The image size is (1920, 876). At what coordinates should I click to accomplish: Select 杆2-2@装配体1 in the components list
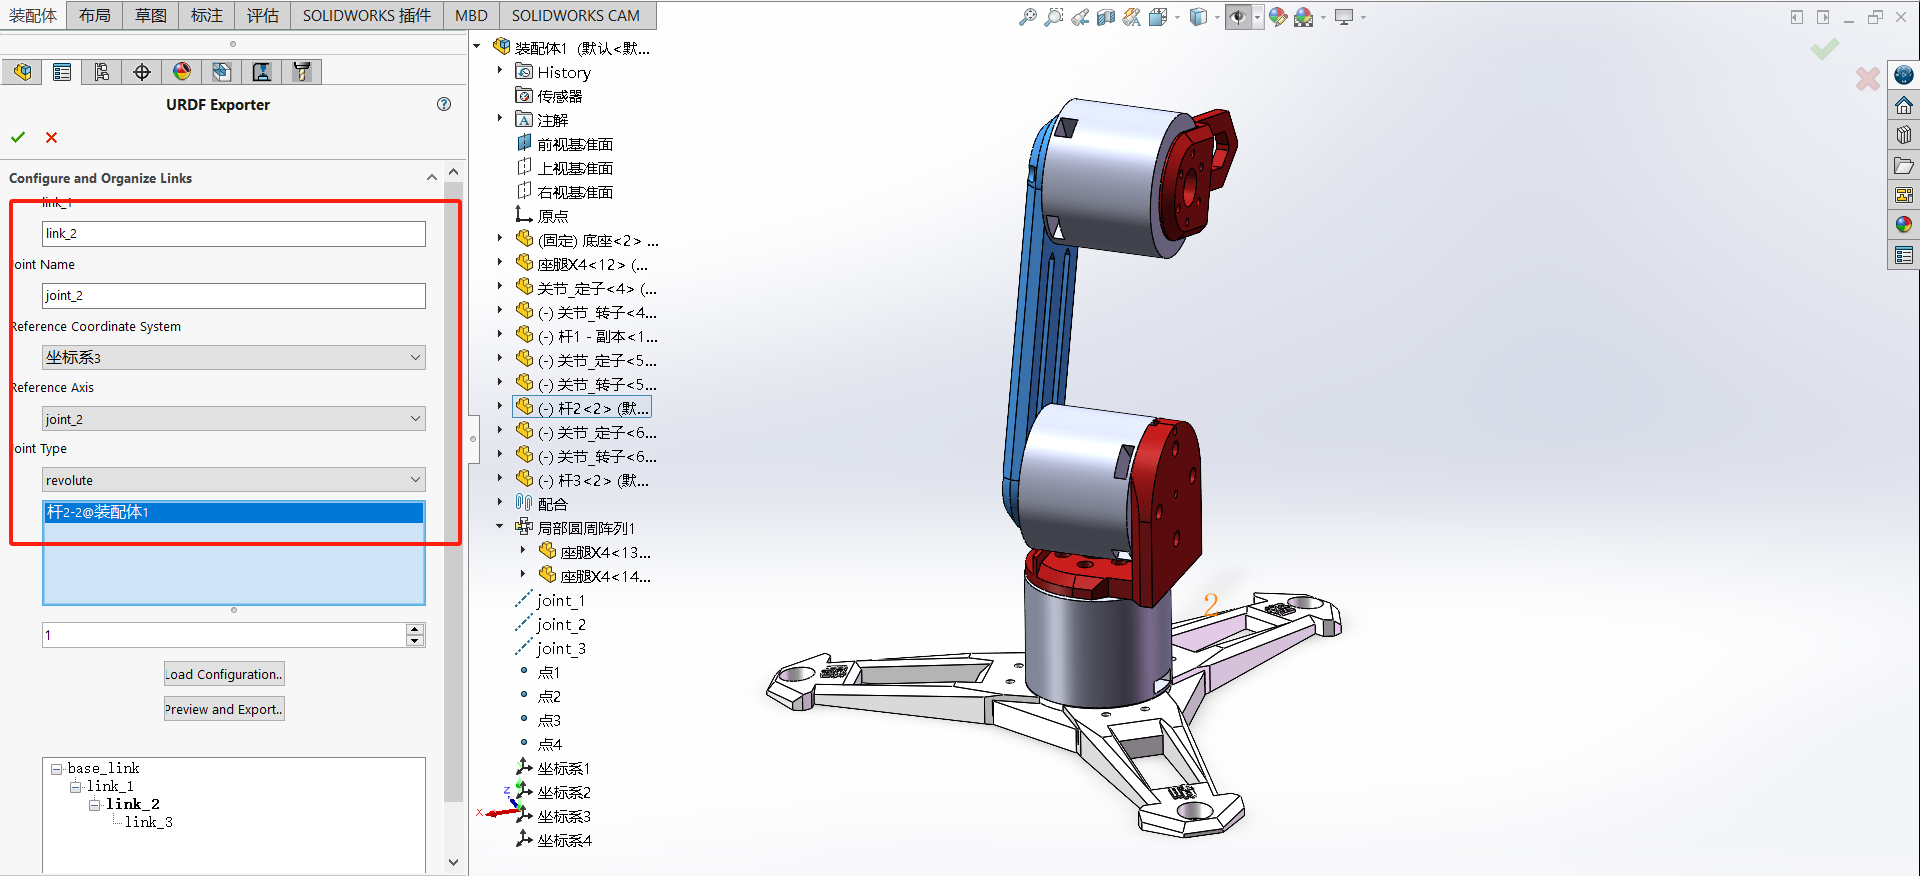(234, 512)
